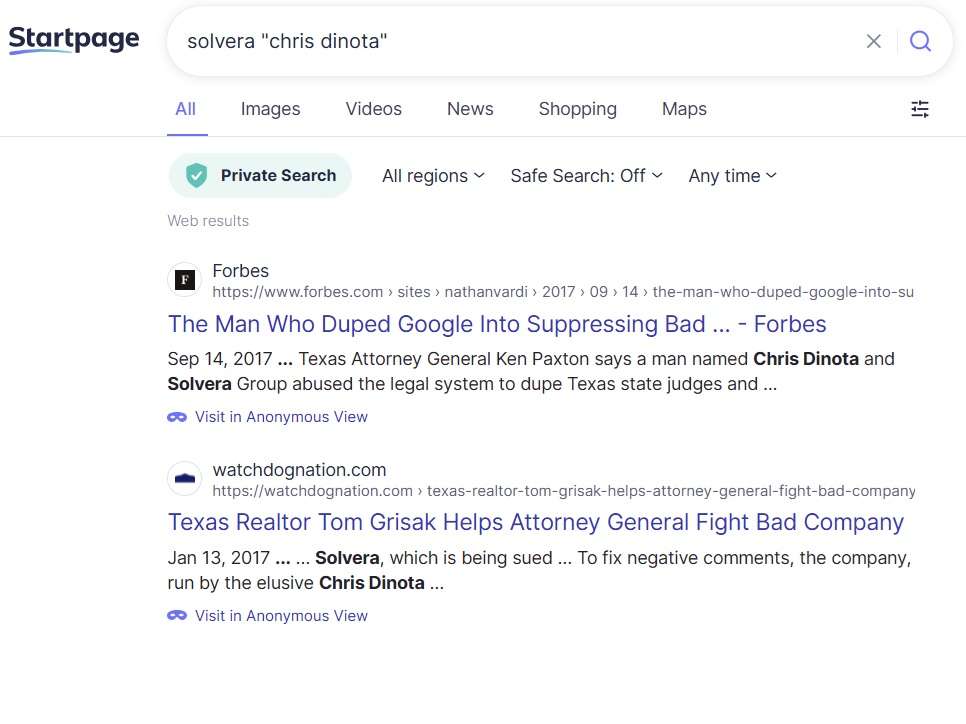Open the Videos tab
Image resolution: width=966 pixels, height=724 pixels.
point(373,109)
